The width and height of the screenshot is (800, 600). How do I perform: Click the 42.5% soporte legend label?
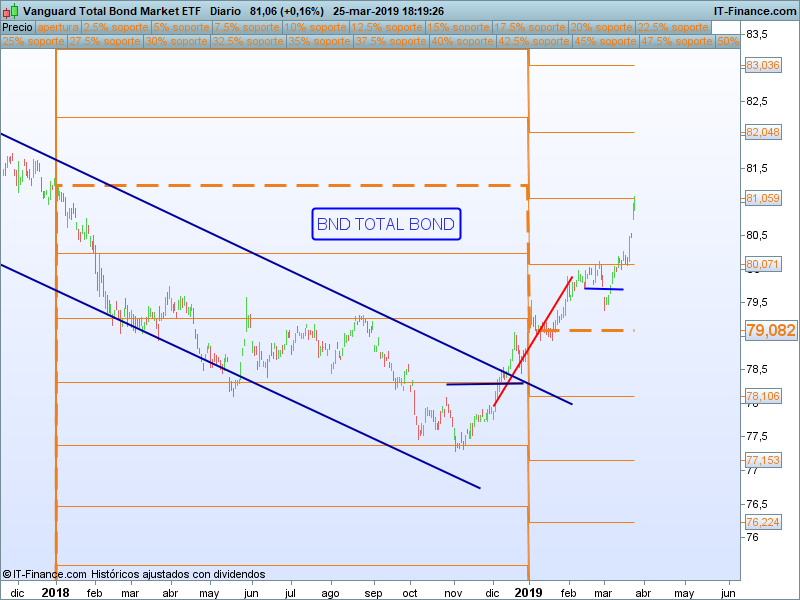click(x=534, y=41)
